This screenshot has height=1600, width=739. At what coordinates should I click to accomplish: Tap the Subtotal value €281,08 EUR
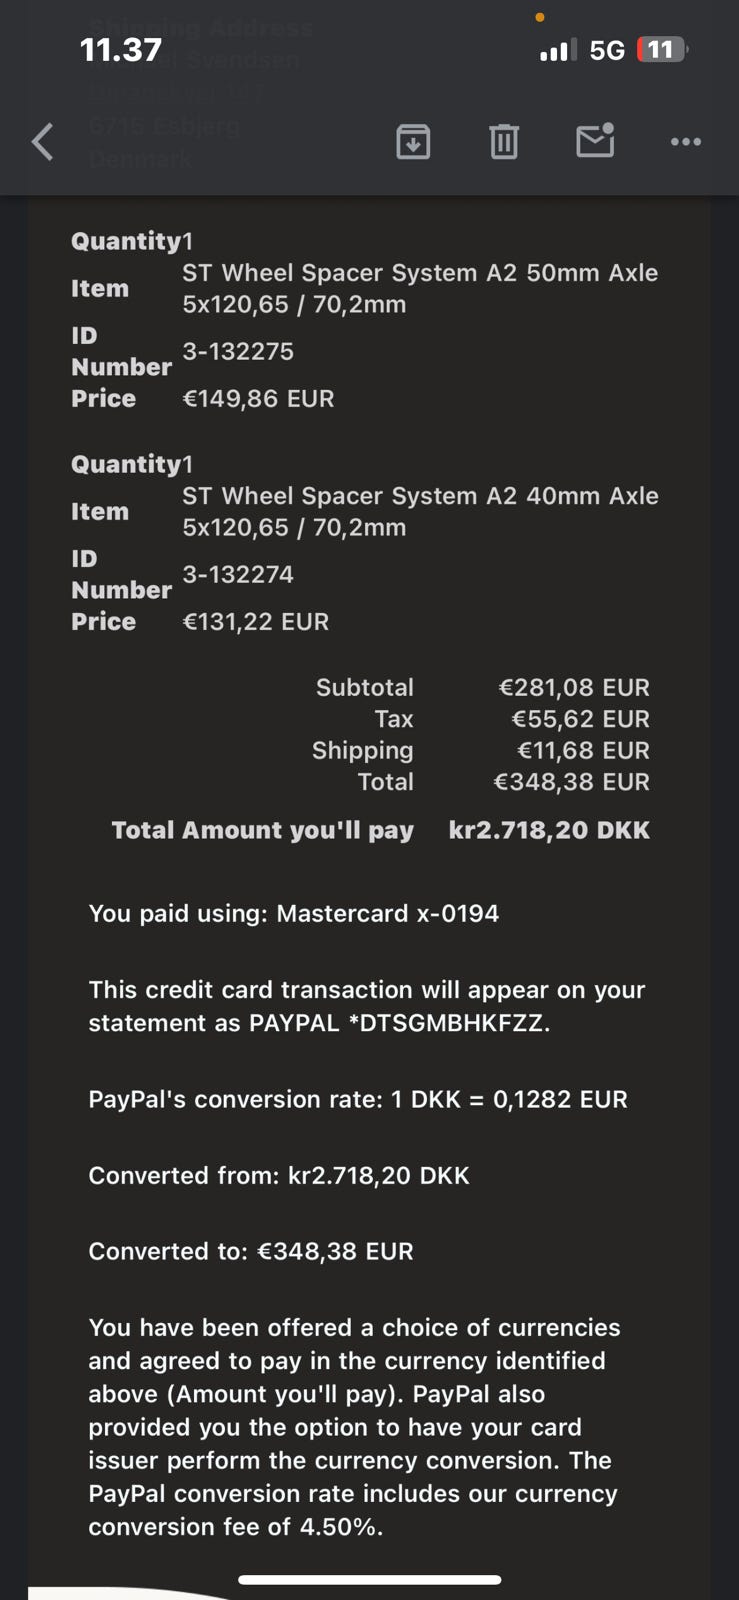574,687
